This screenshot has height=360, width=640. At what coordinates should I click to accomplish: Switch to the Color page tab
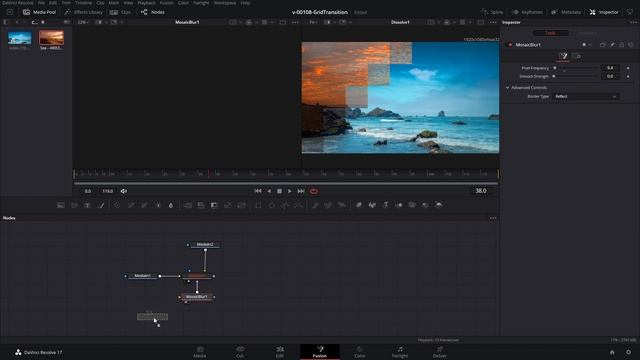click(360, 352)
